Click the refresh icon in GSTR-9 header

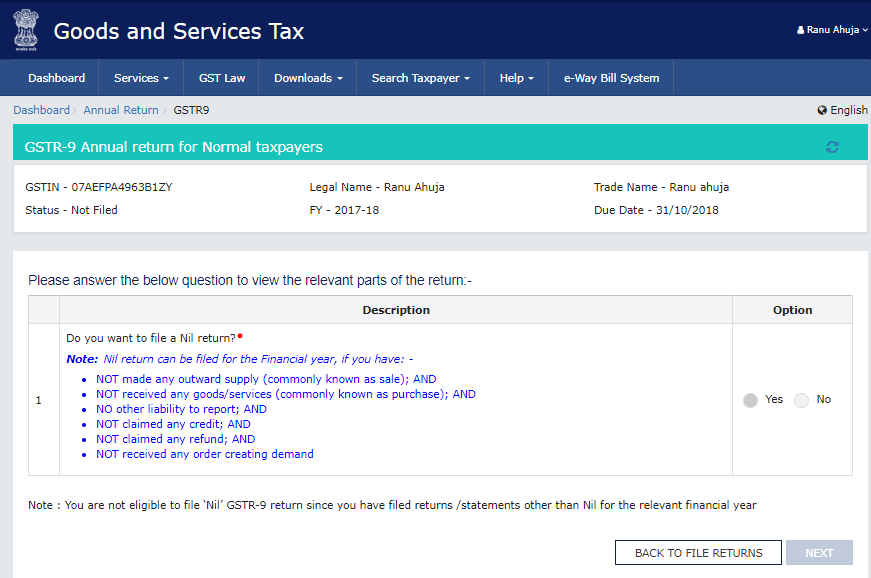[832, 147]
